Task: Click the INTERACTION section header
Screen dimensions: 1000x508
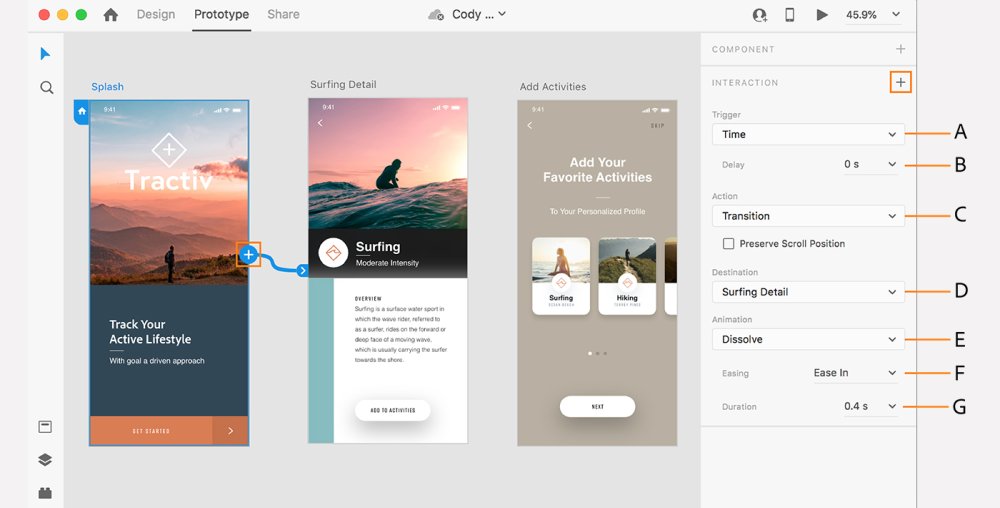Action: (x=745, y=82)
